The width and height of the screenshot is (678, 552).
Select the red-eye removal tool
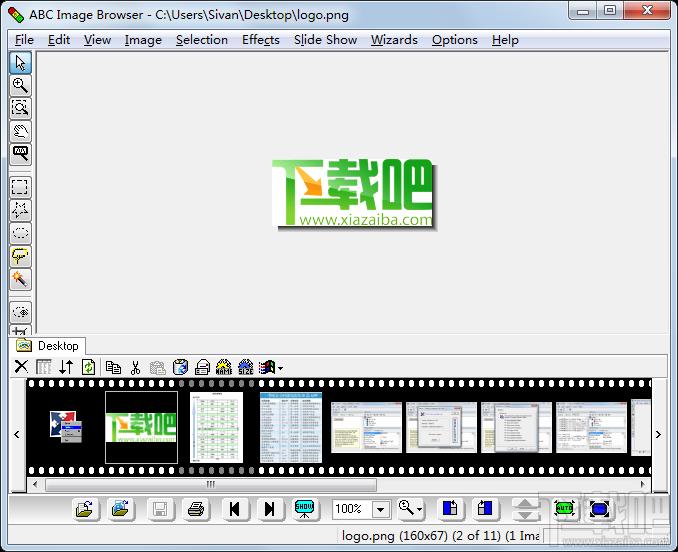pos(20,312)
